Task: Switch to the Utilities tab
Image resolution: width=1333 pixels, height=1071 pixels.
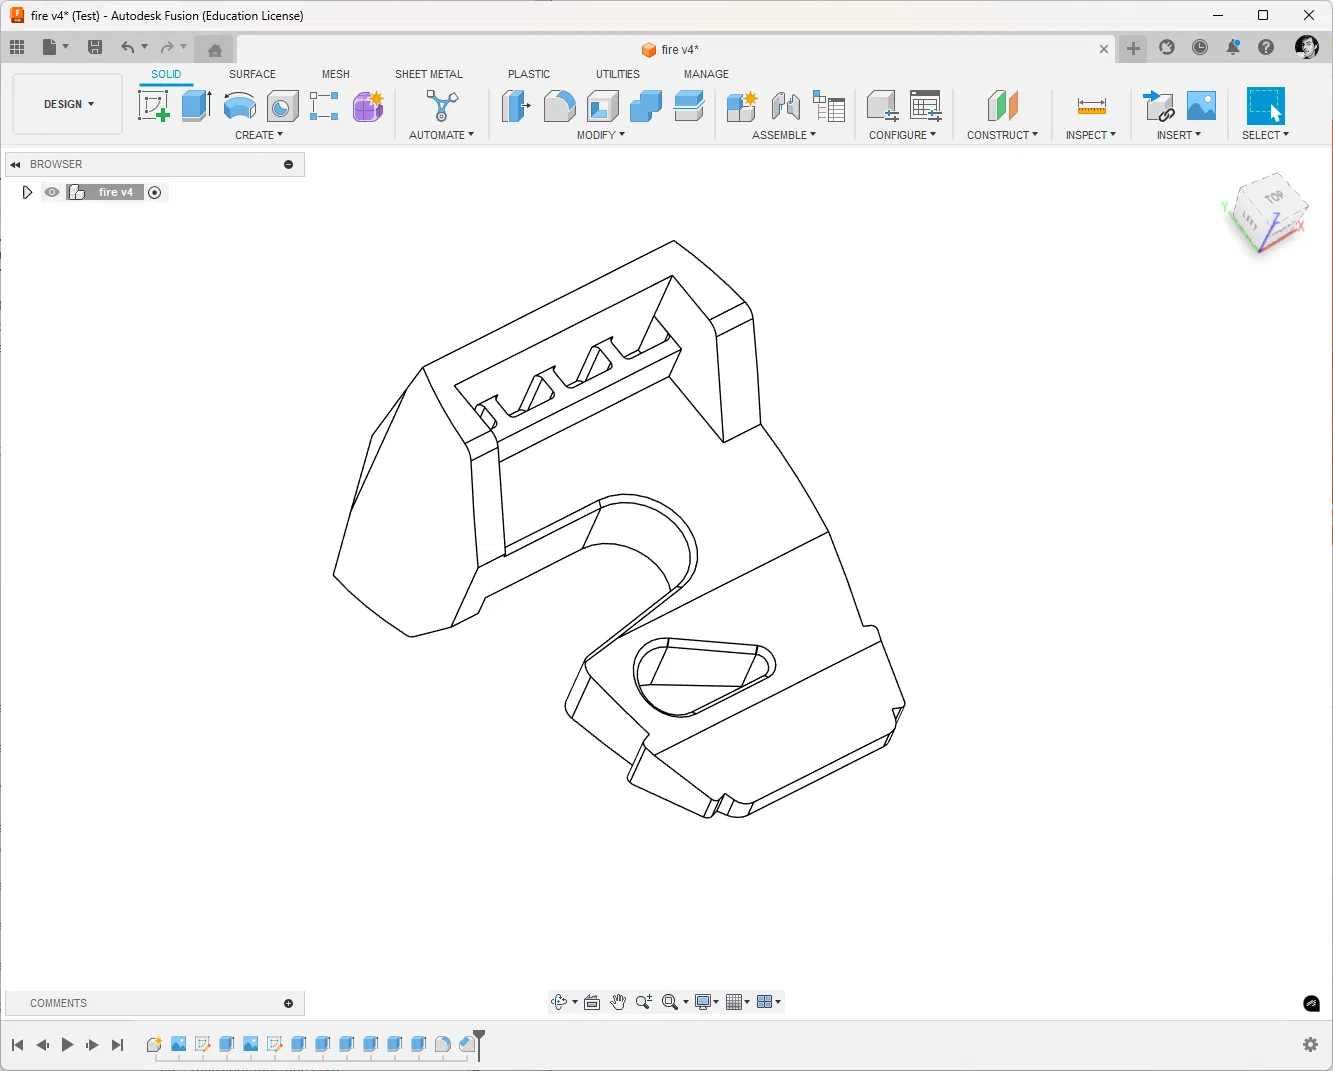Action: (618, 74)
